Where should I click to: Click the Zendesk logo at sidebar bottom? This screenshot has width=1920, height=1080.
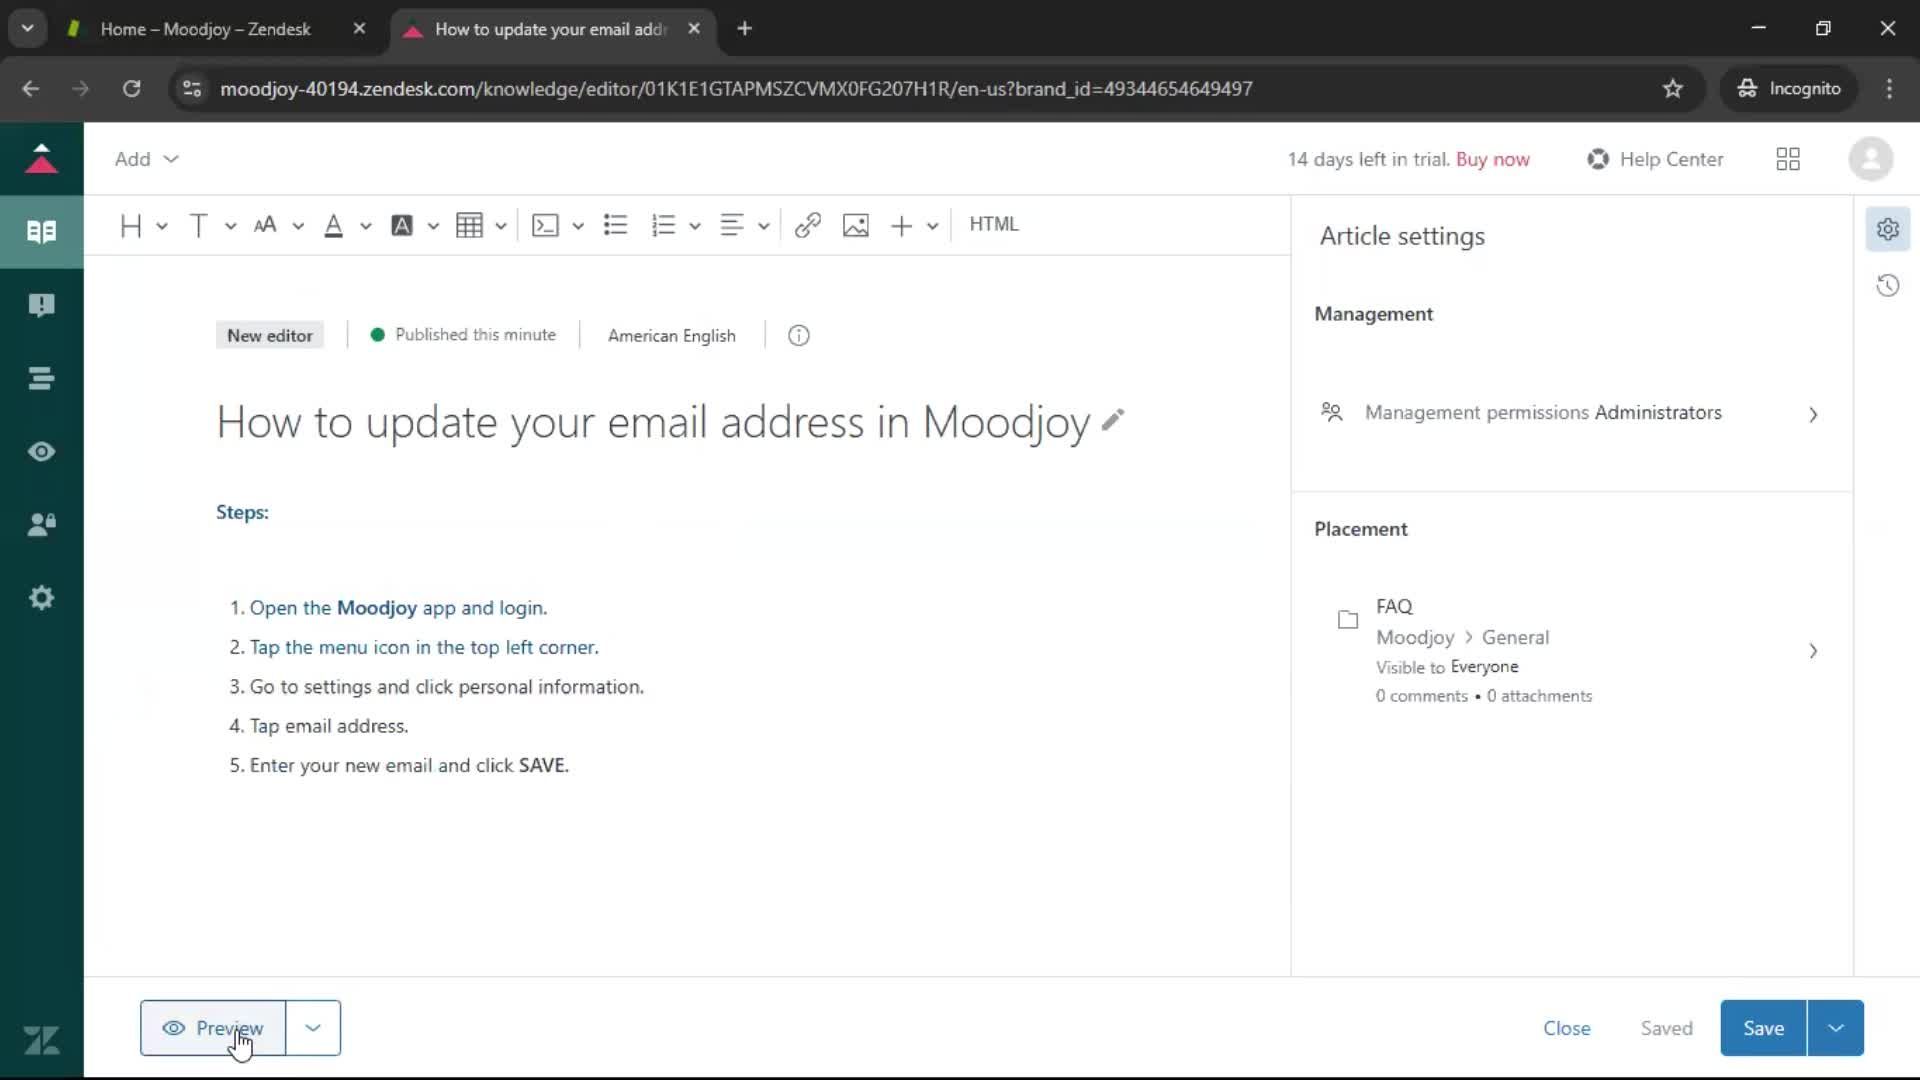(42, 1040)
